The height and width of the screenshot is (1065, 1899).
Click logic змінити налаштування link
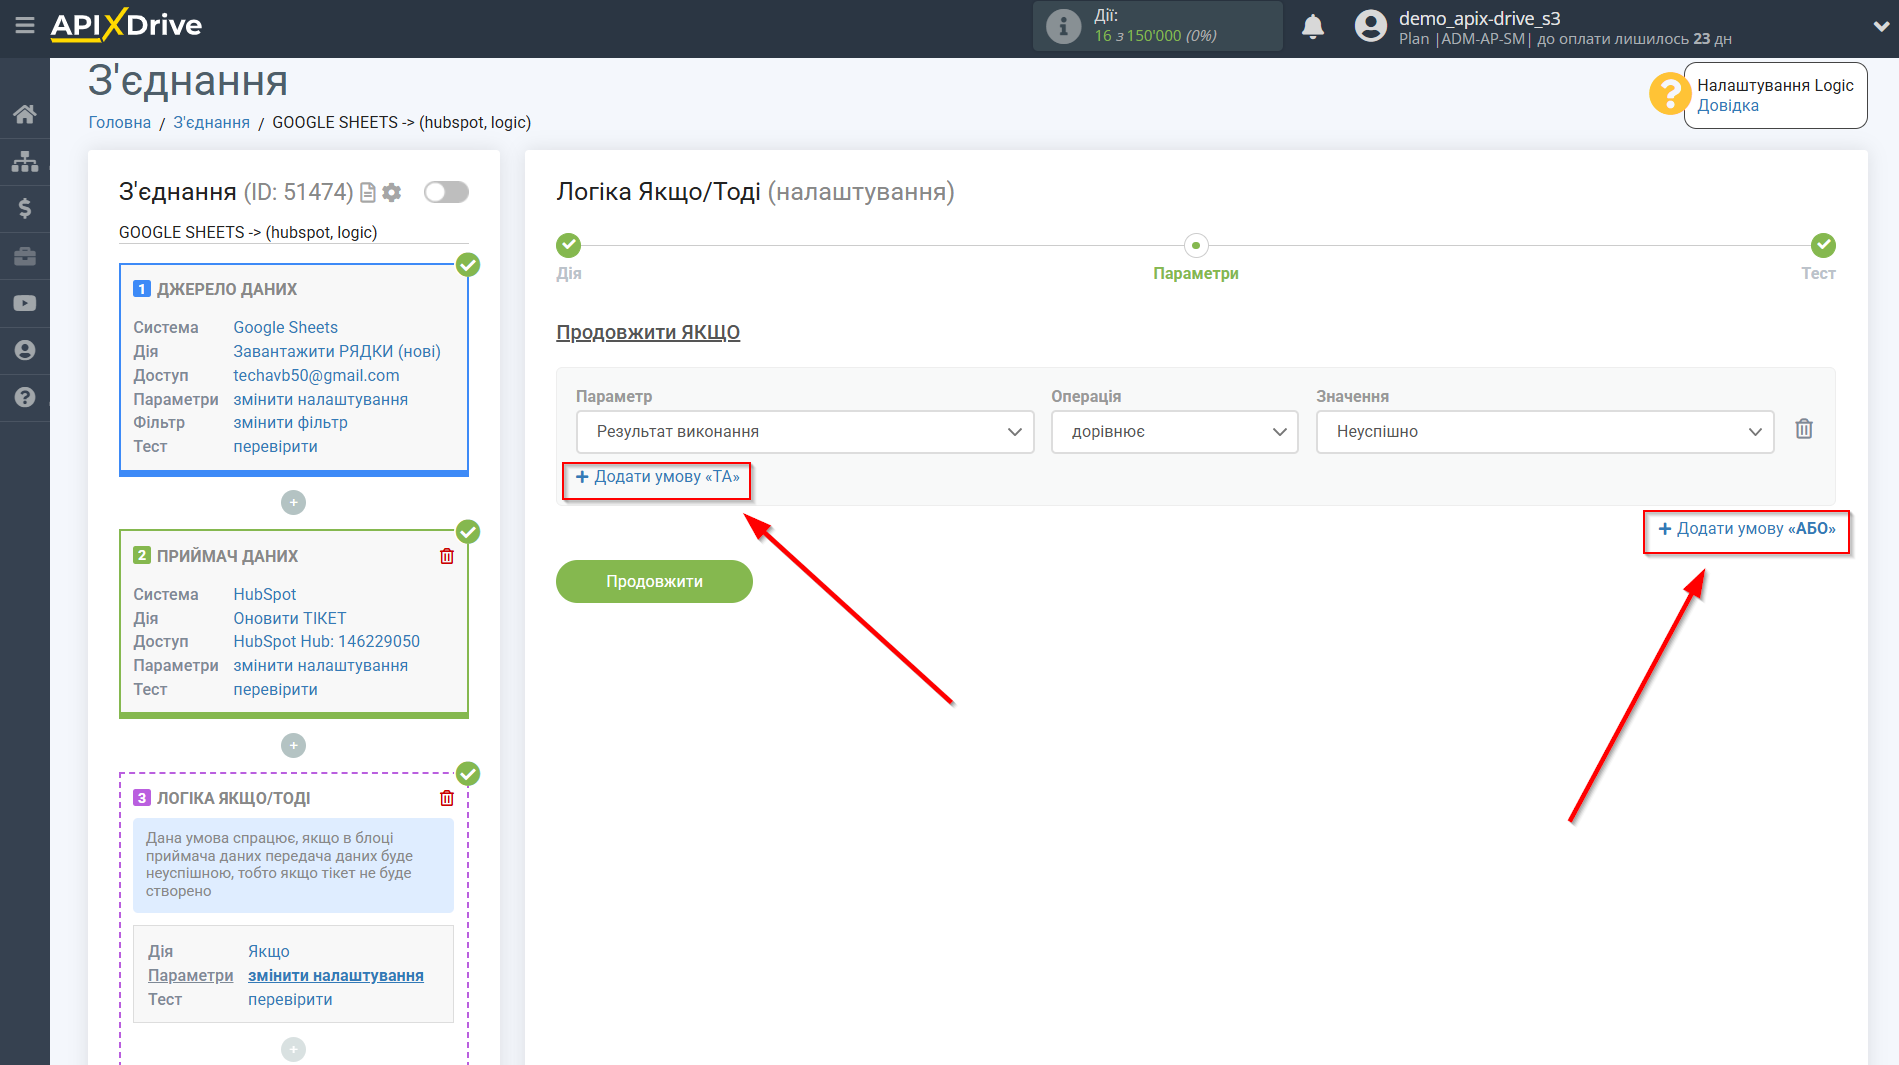pyautogui.click(x=336, y=975)
